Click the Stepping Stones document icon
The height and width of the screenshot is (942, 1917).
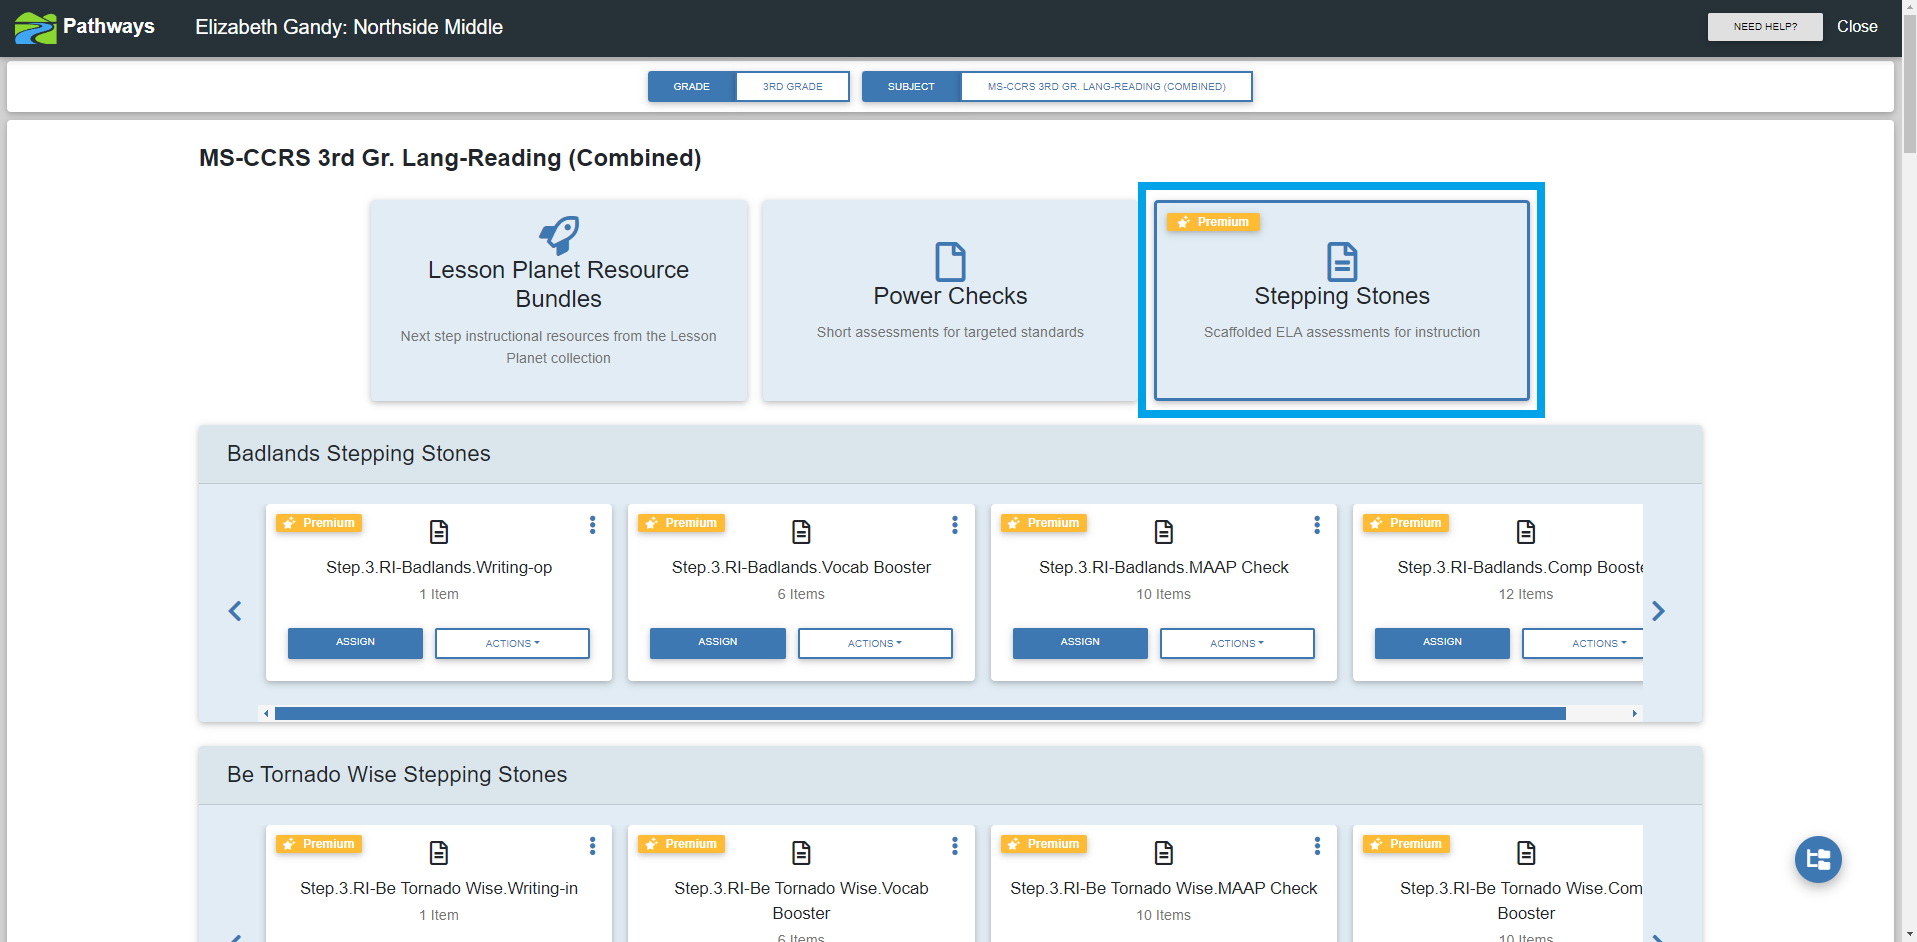pos(1342,261)
